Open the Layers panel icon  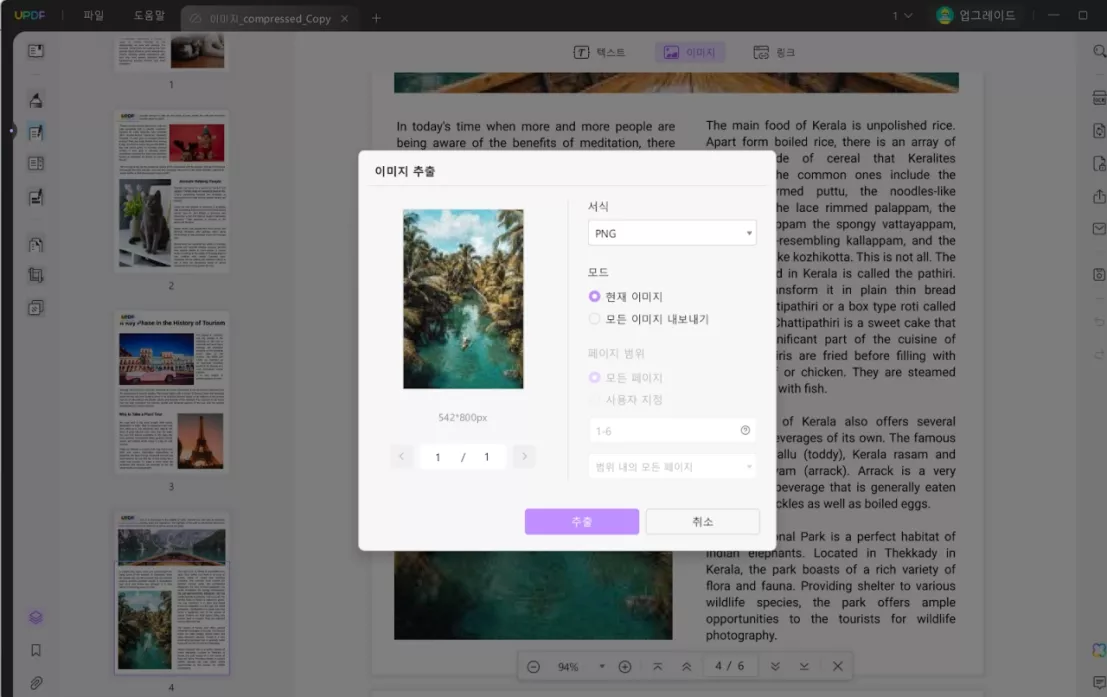[35, 617]
